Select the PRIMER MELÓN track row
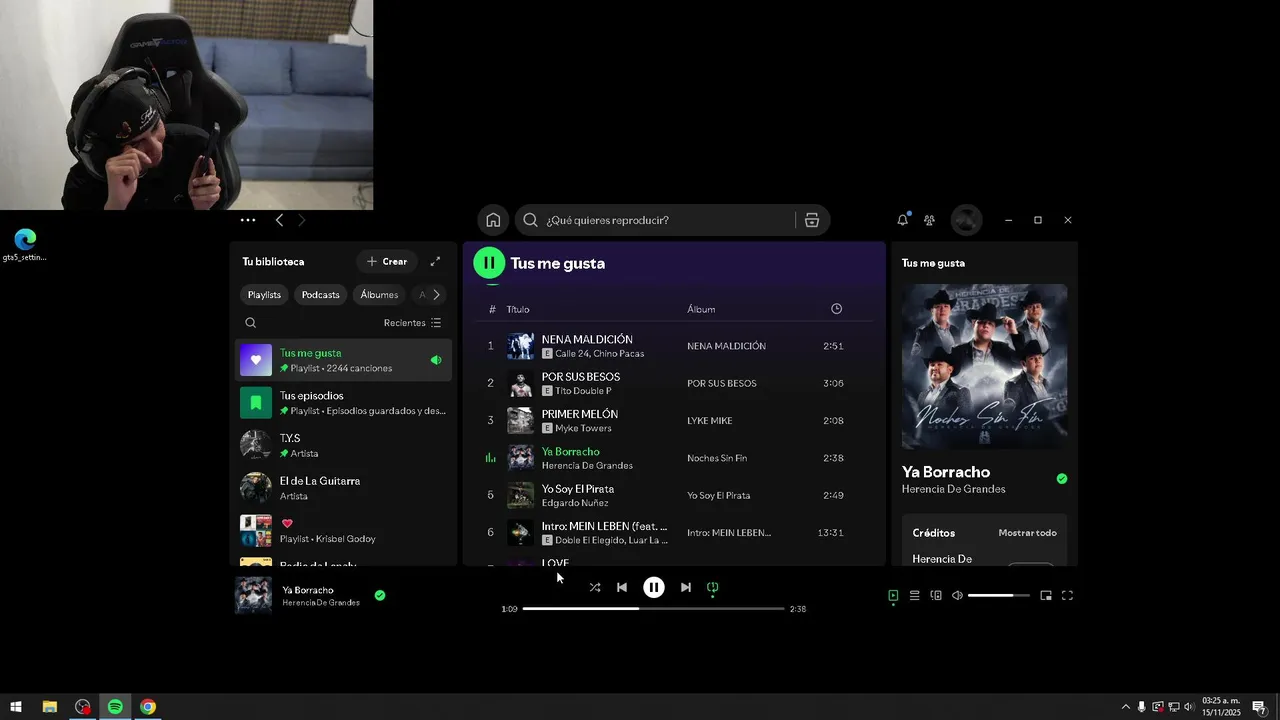The width and height of the screenshot is (1280, 720). click(x=674, y=421)
